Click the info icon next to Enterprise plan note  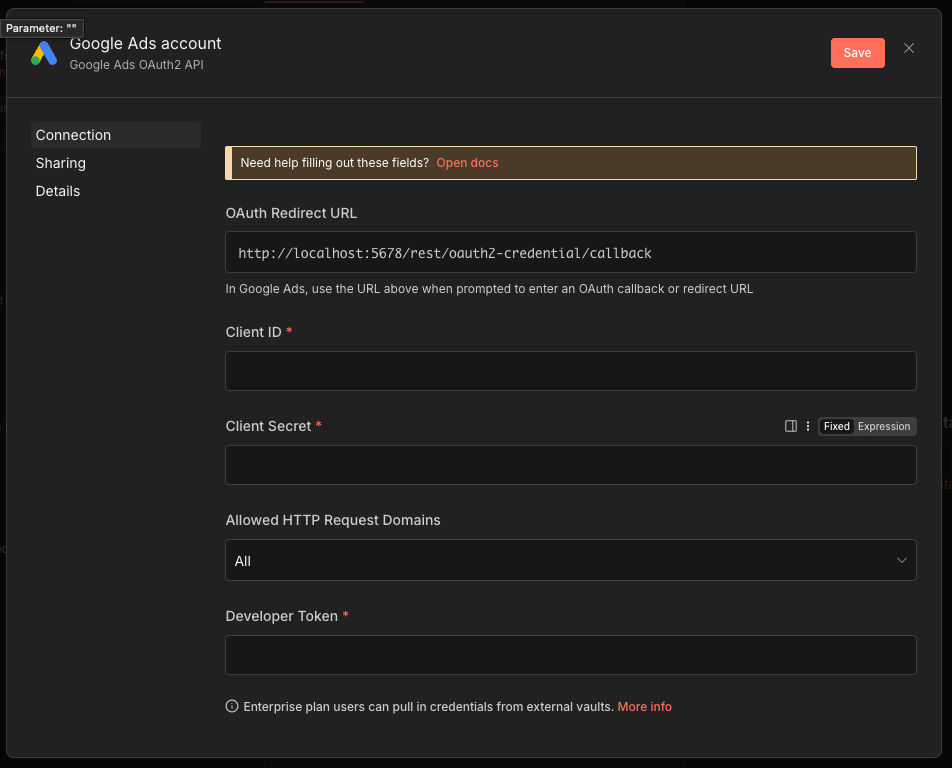point(232,706)
